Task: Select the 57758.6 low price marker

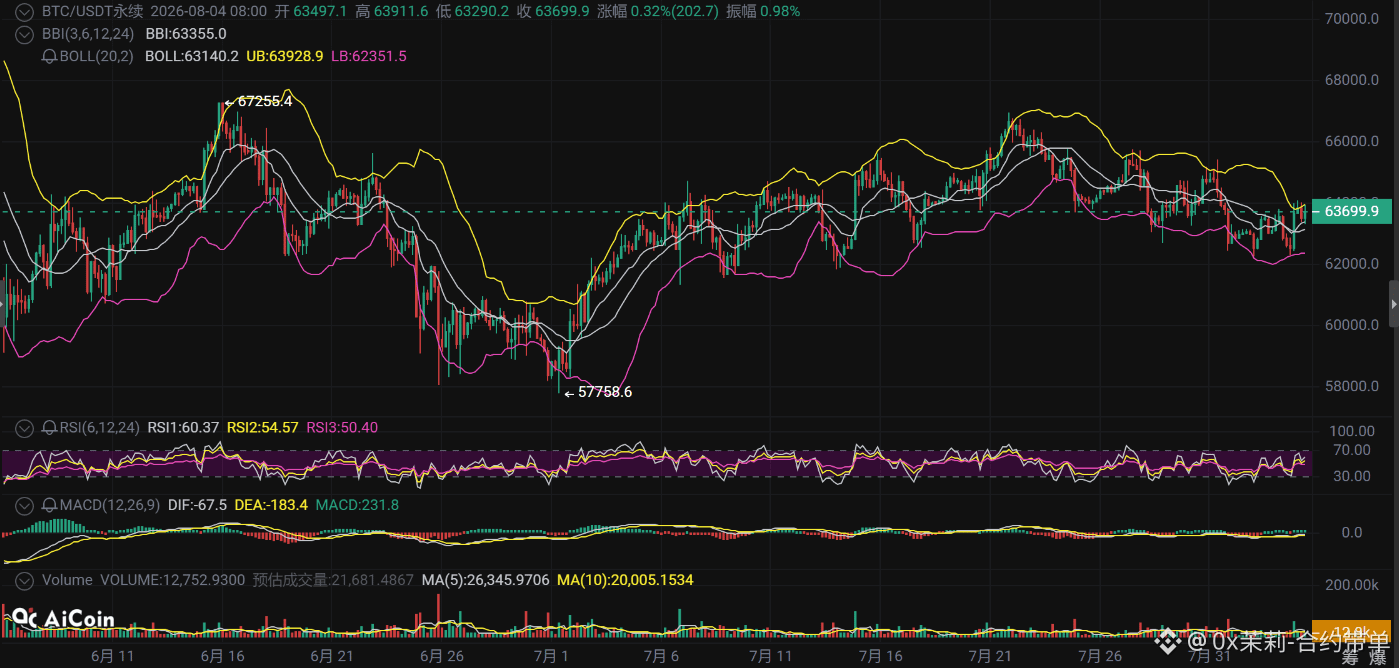Action: [598, 392]
